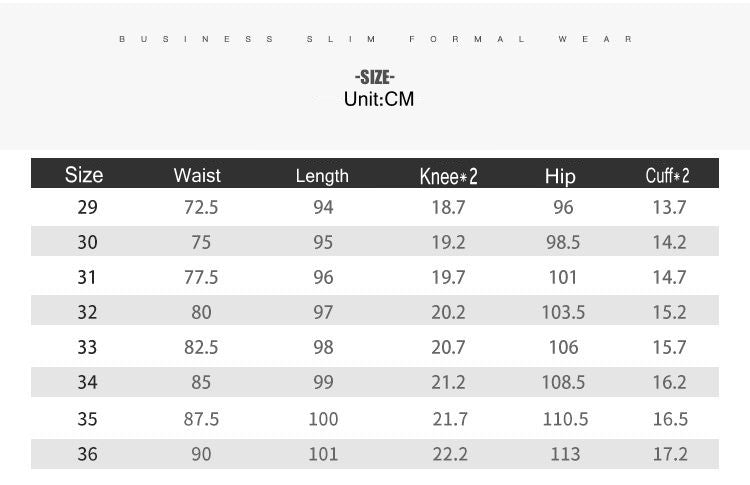Select the Length column header
This screenshot has width=750, height=485.
coord(322,176)
